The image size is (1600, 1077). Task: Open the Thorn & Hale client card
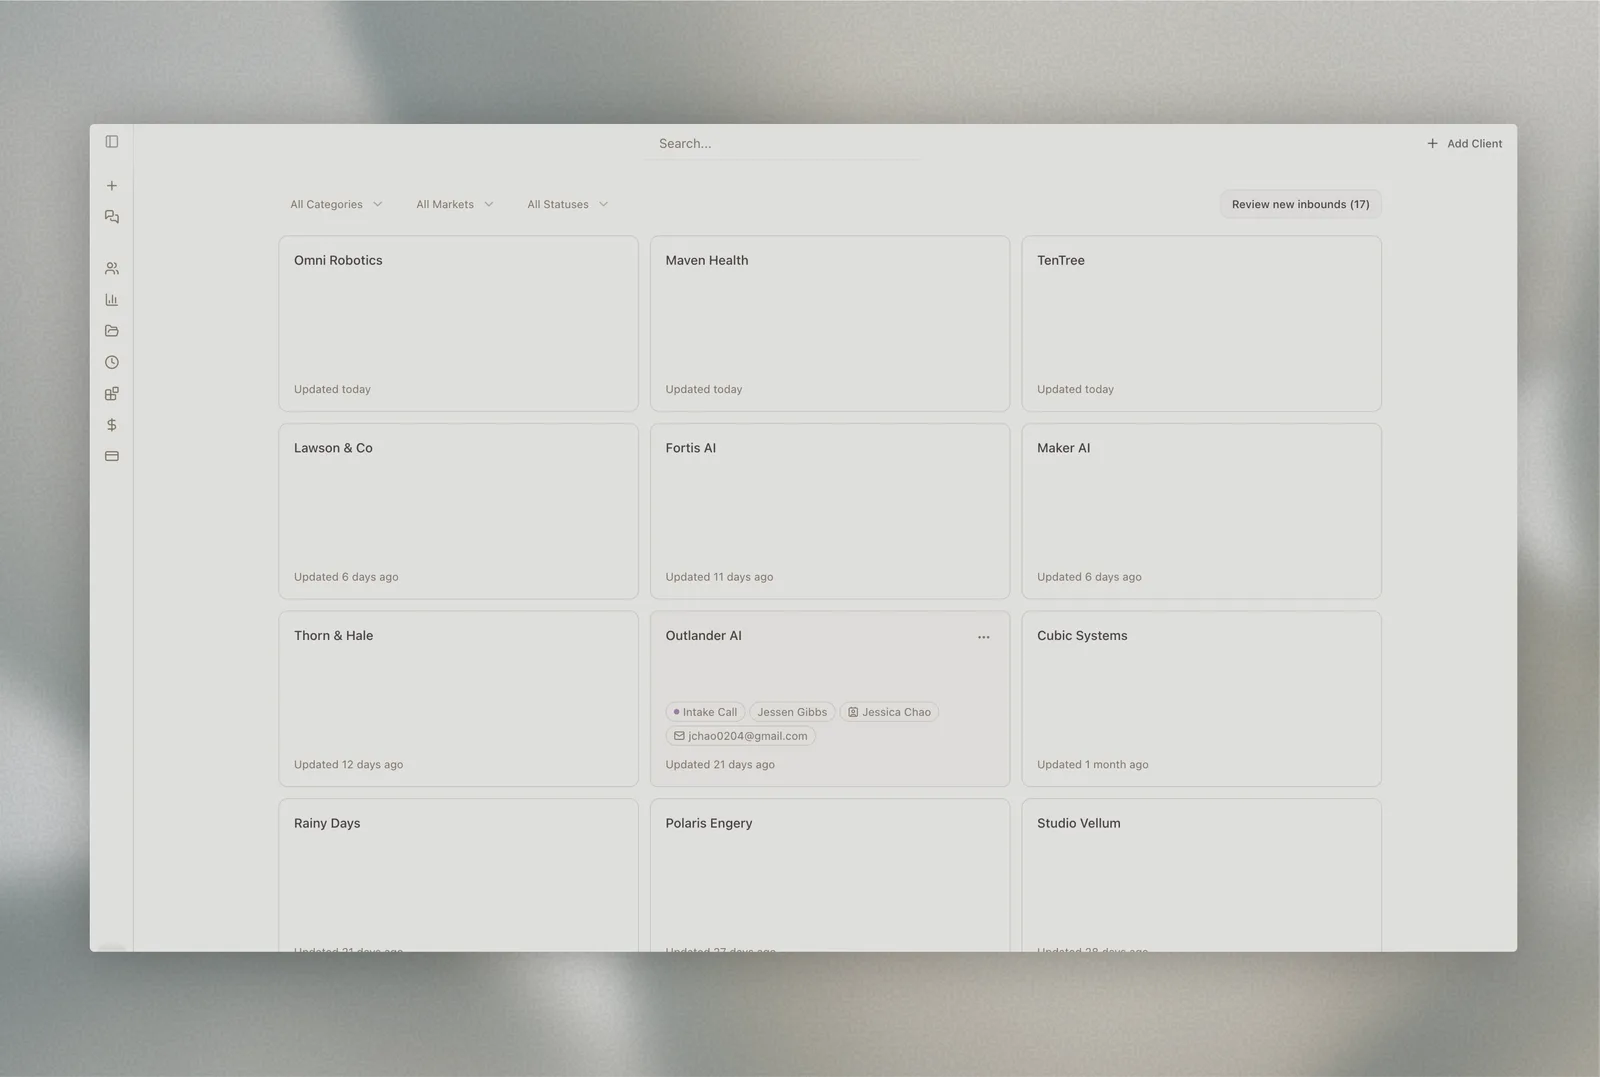pyautogui.click(x=458, y=699)
